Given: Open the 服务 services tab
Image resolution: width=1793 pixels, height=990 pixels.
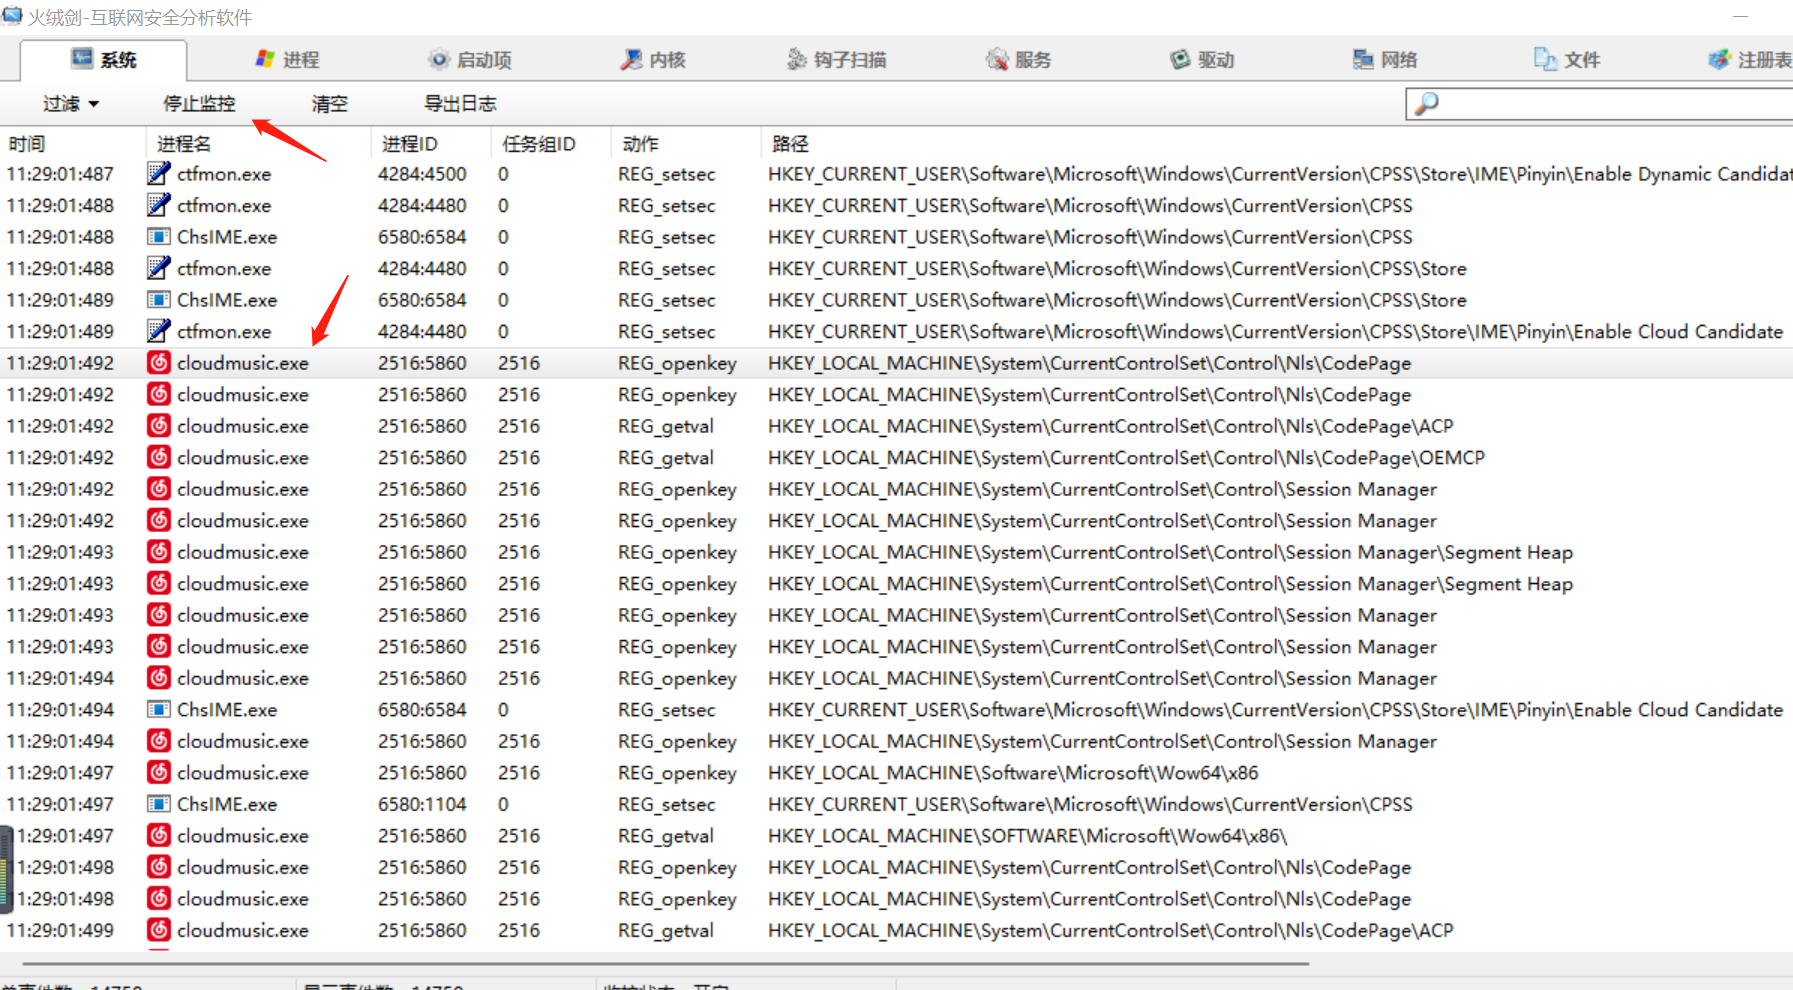Looking at the screenshot, I should tap(1019, 60).
